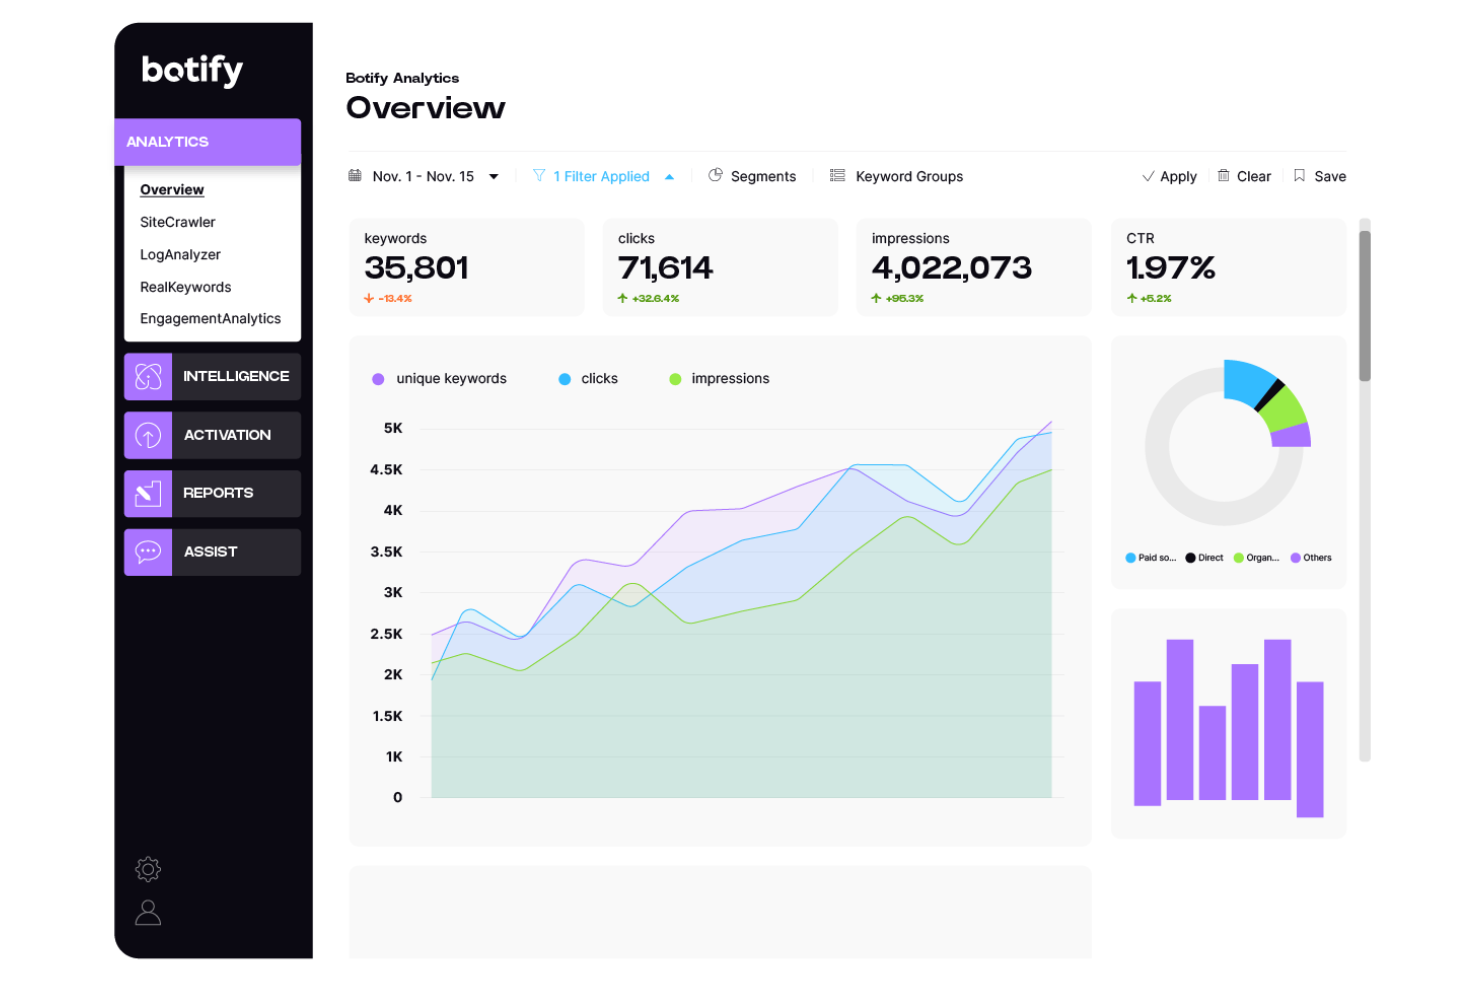Image resolution: width=1480 pixels, height=987 pixels.
Task: Click the Botify logo
Action: tap(192, 70)
